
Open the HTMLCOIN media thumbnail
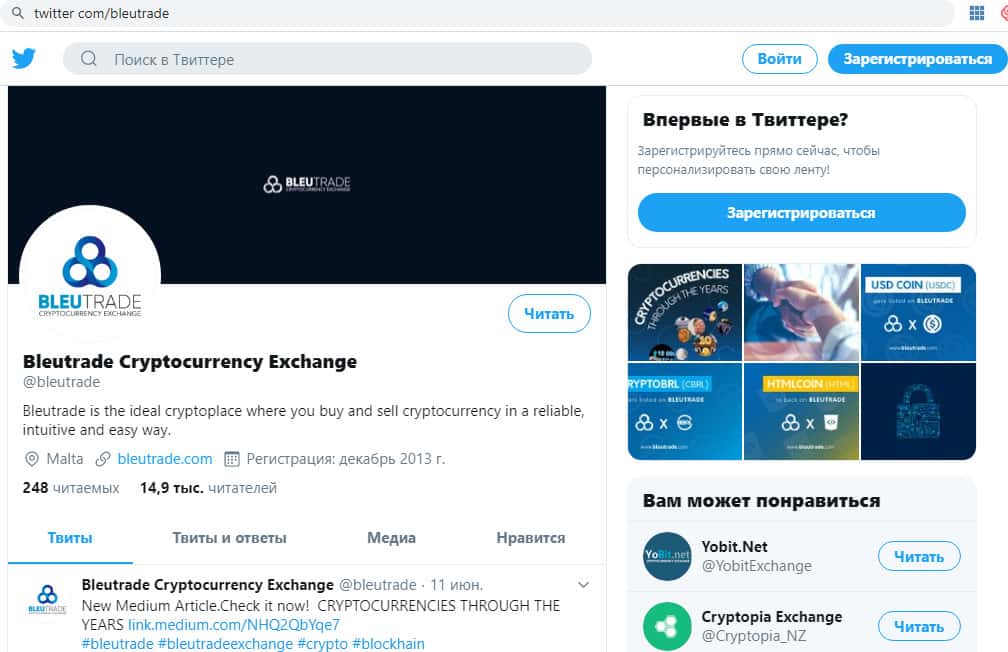tap(801, 411)
